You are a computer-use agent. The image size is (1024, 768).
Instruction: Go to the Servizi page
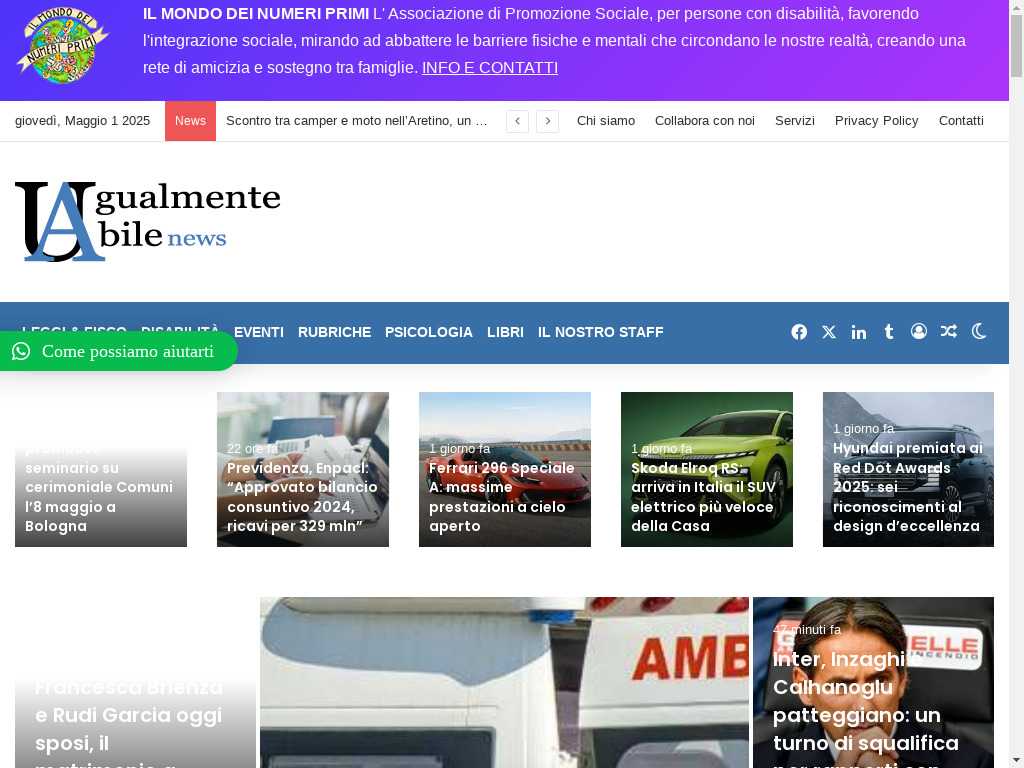click(795, 121)
